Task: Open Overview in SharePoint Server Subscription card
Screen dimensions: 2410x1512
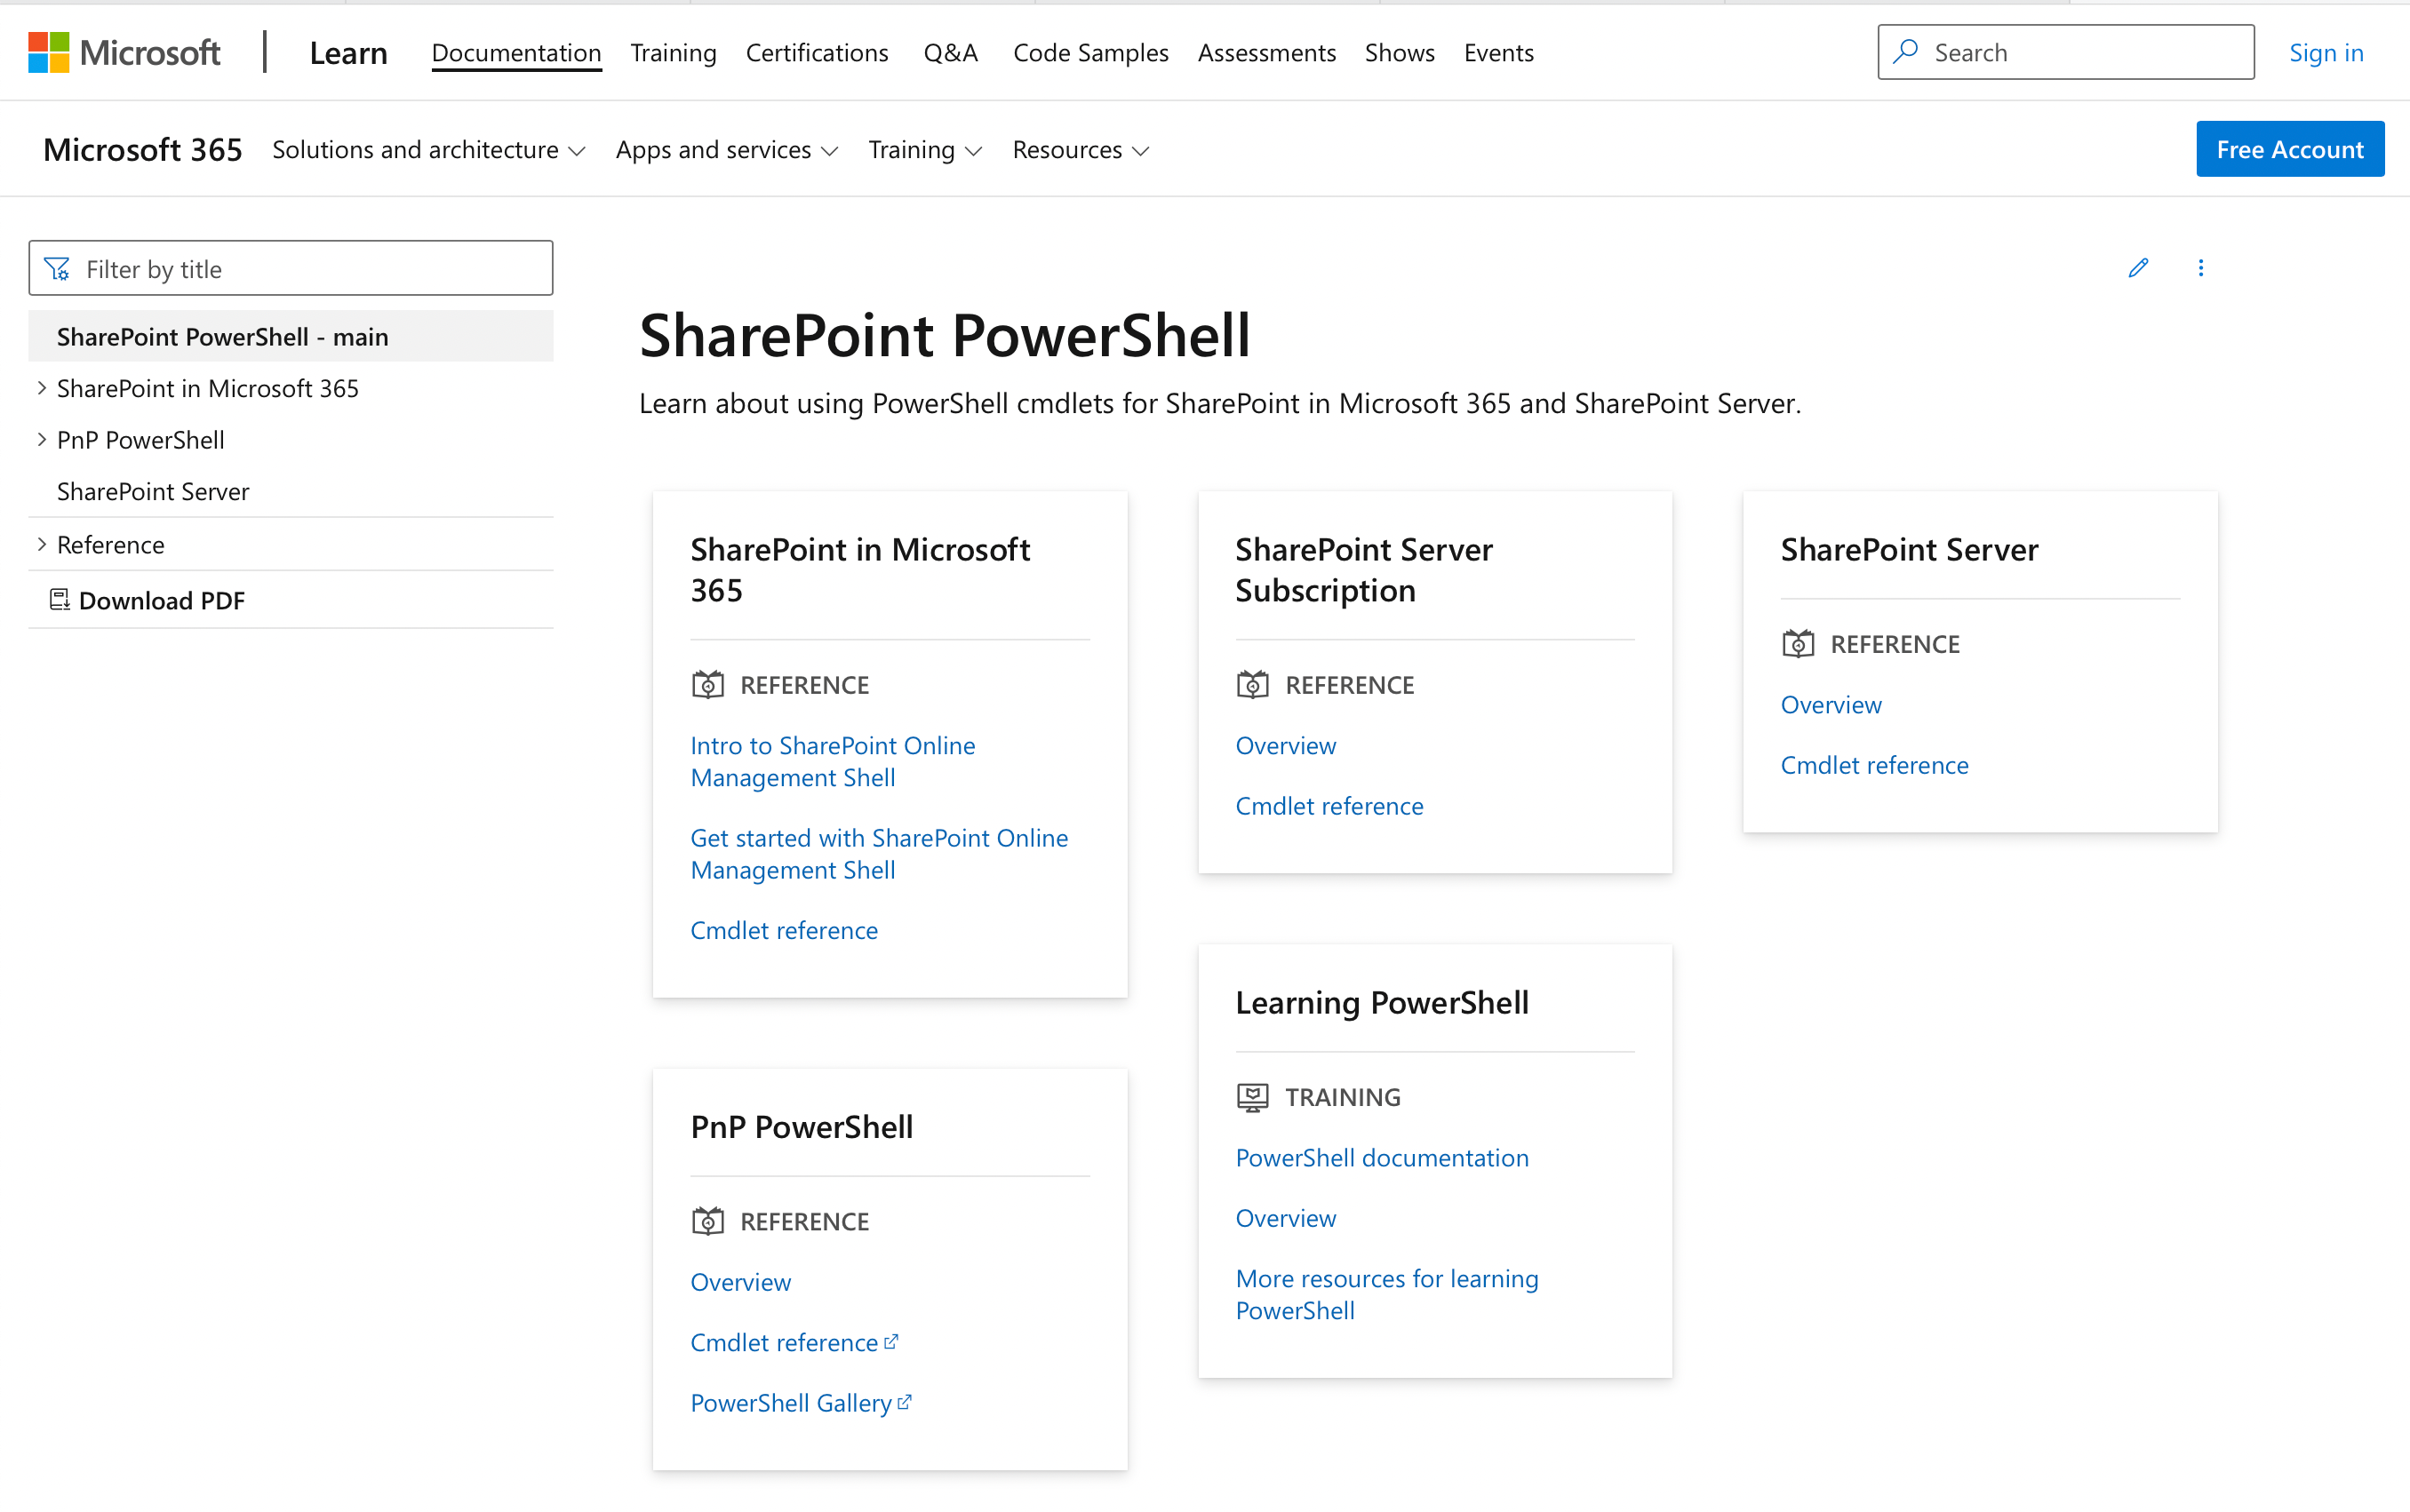Action: [1285, 745]
